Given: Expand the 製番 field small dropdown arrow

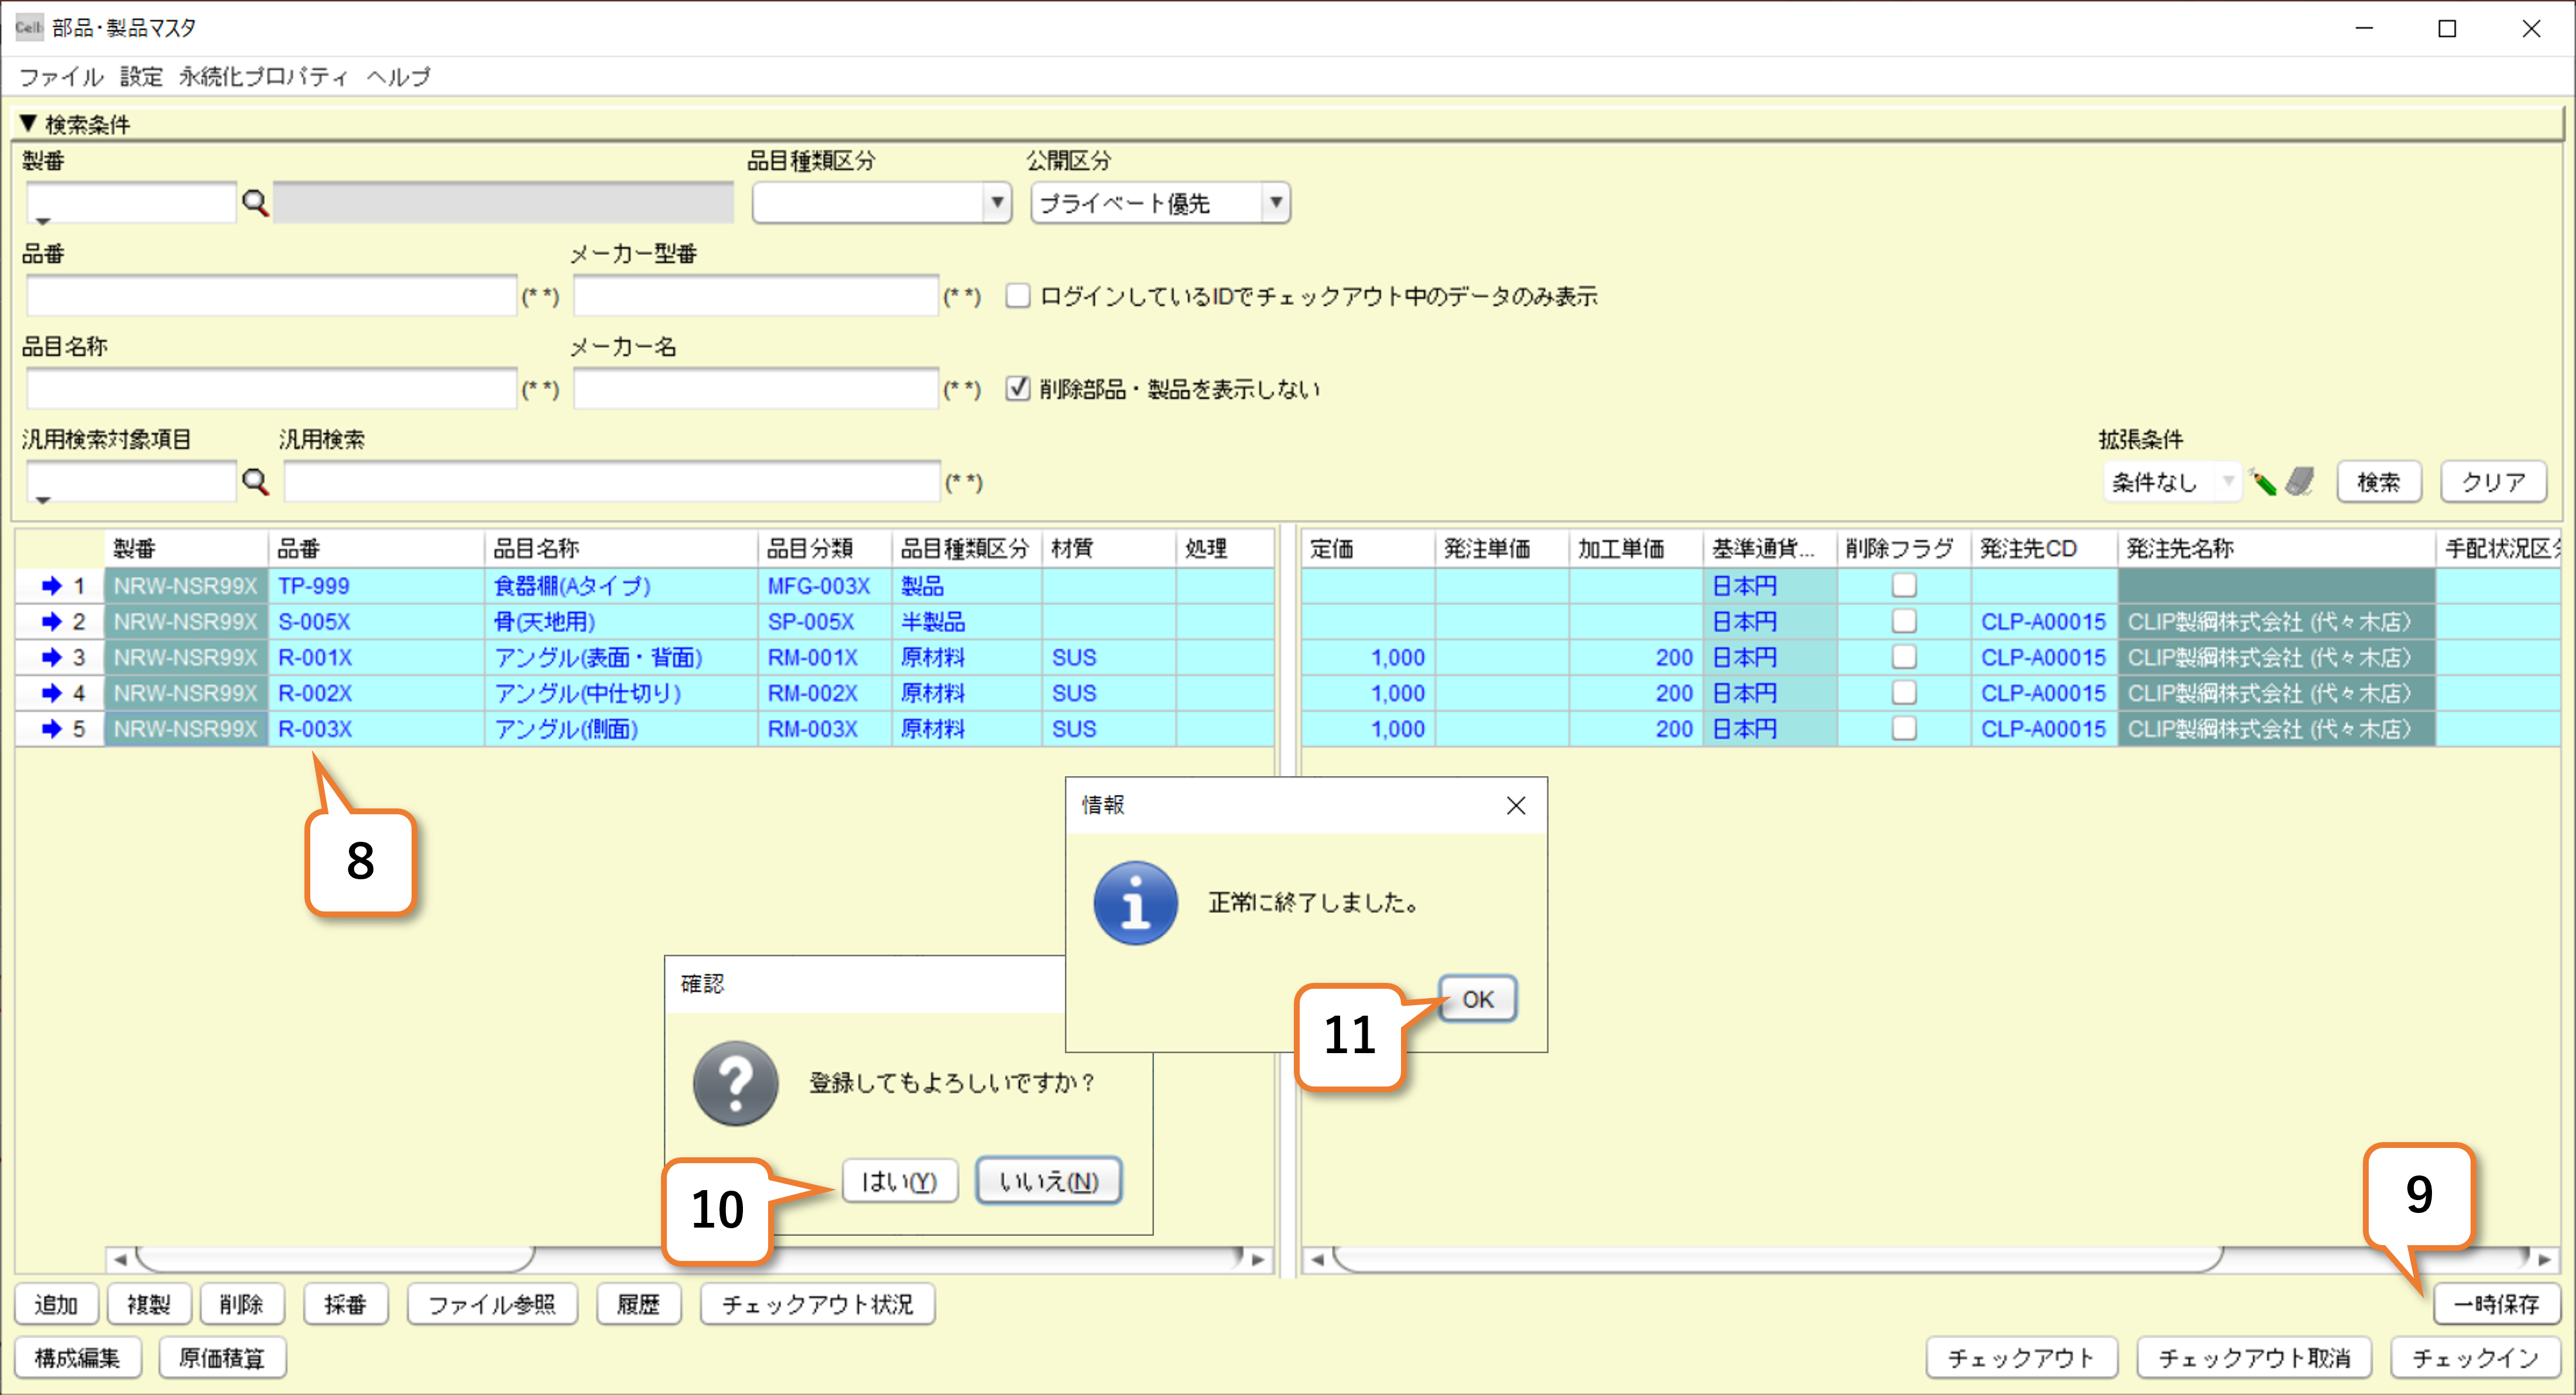Looking at the screenshot, I should [42, 221].
